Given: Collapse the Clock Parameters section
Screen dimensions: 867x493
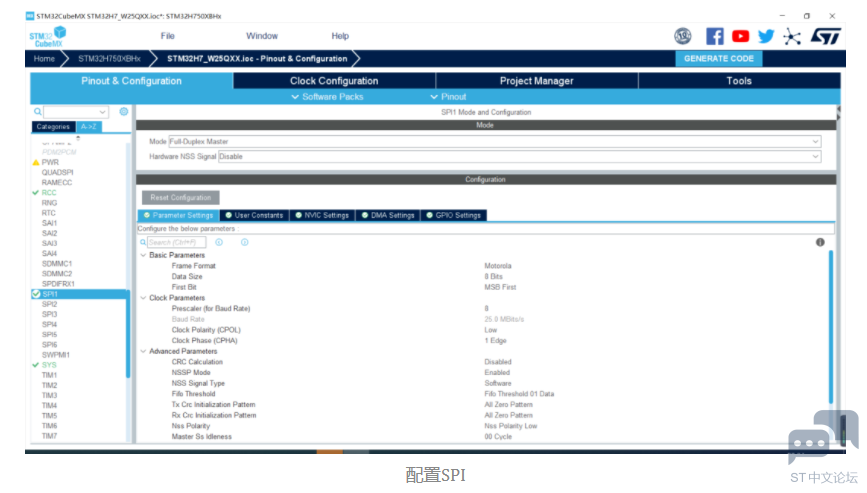Looking at the screenshot, I should pyautogui.click(x=143, y=298).
